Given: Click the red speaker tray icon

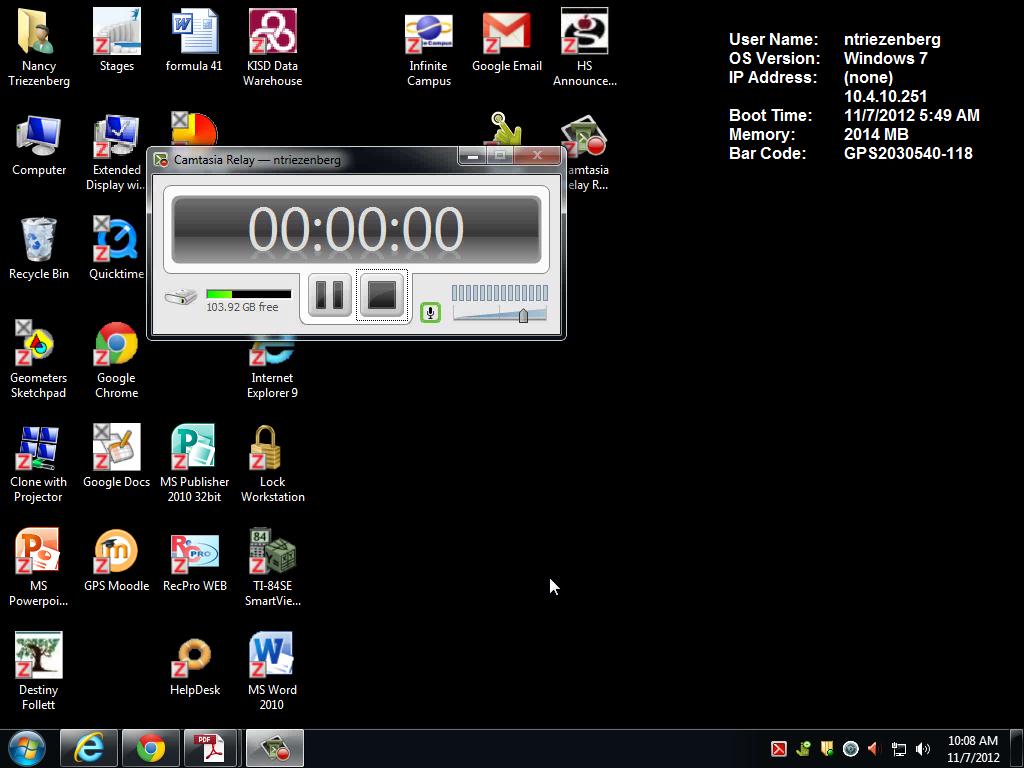Looking at the screenshot, I should pyautogui.click(x=874, y=749).
